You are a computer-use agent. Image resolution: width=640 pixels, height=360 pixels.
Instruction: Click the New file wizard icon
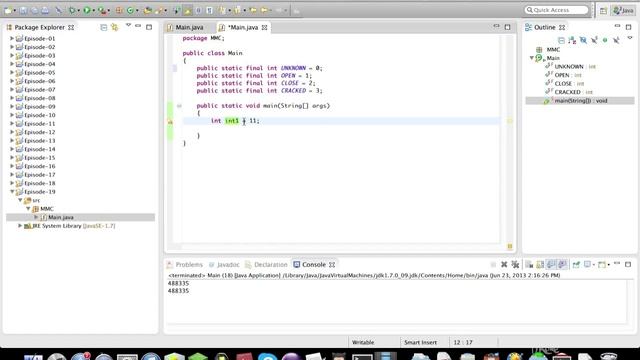pyautogui.click(x=8, y=10)
